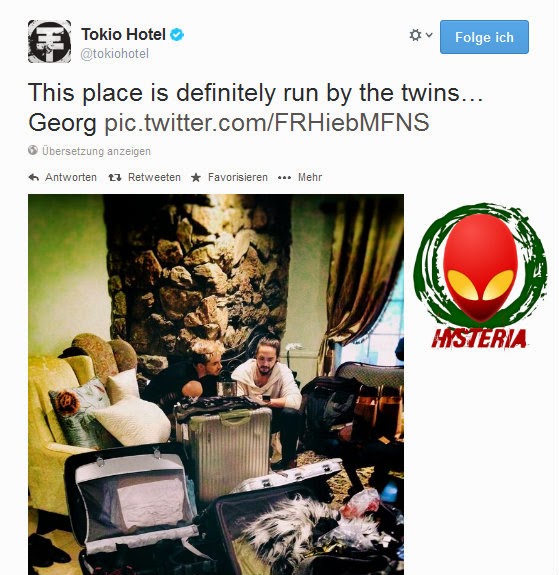Click the Retweeten text label
The width and height of the screenshot is (559, 575).
tap(154, 177)
